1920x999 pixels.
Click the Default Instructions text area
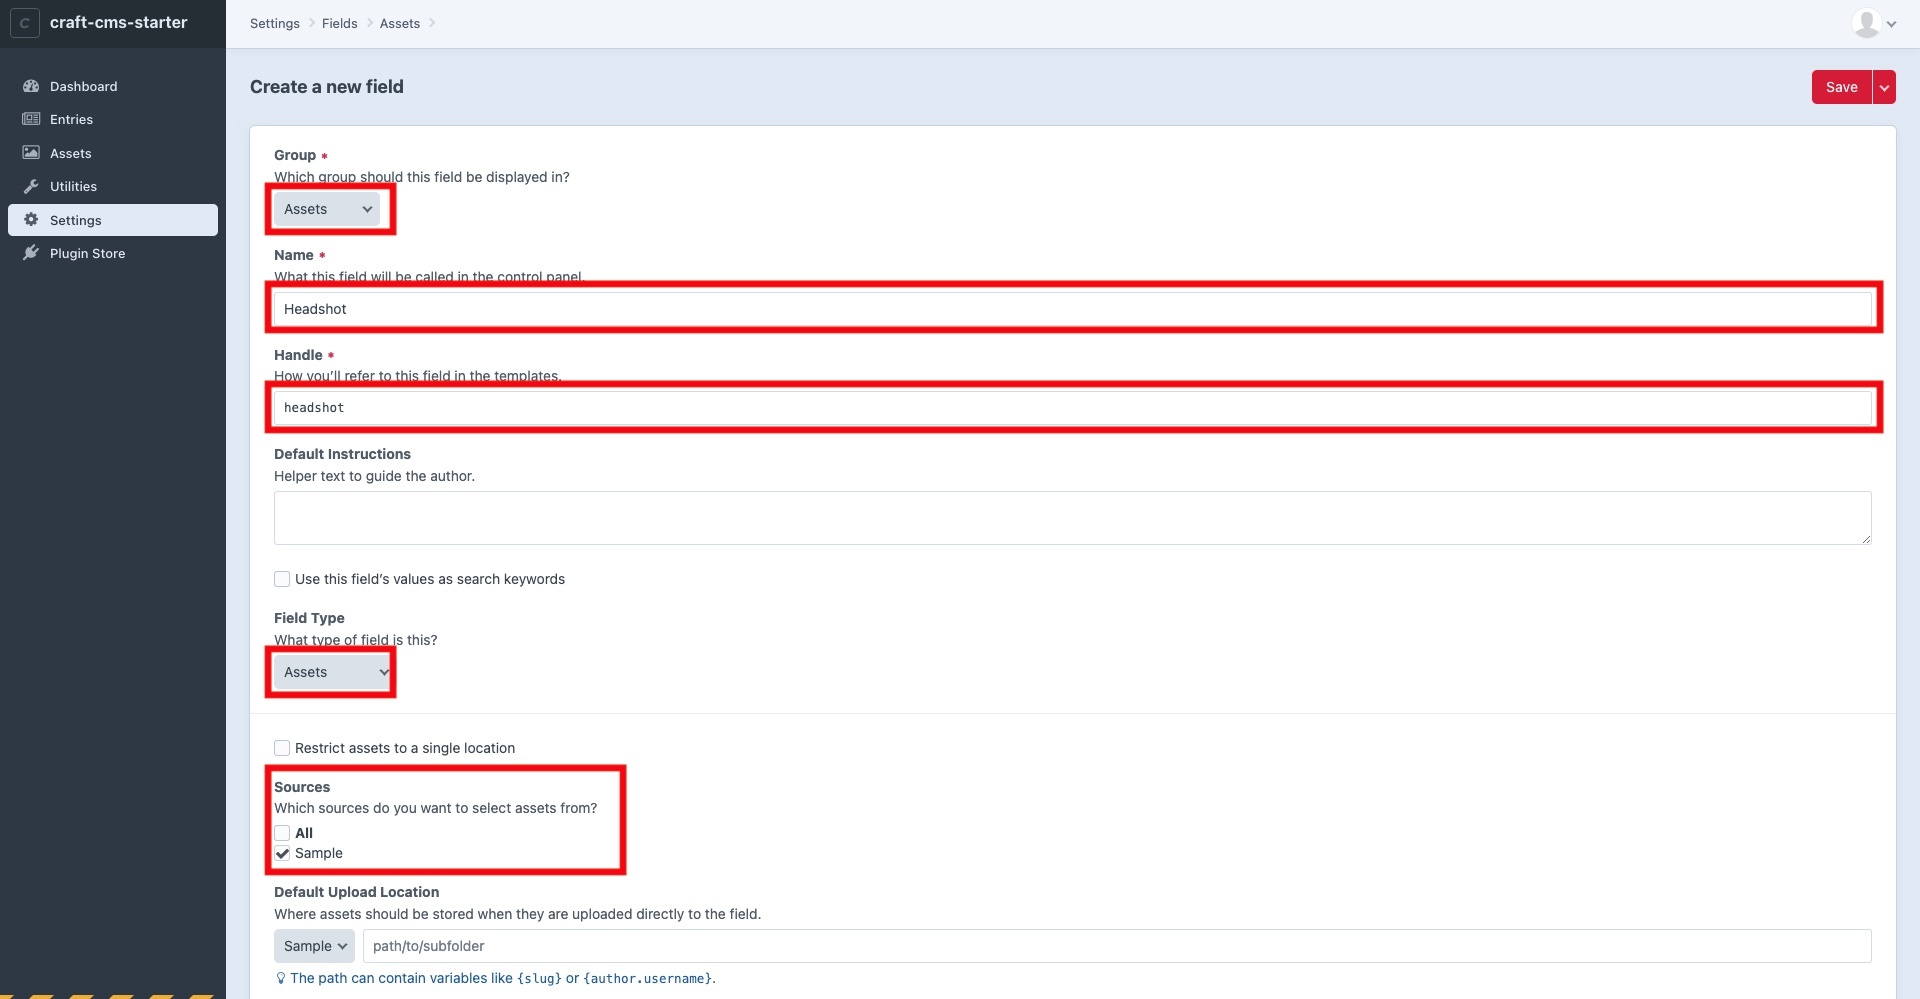point(1072,518)
